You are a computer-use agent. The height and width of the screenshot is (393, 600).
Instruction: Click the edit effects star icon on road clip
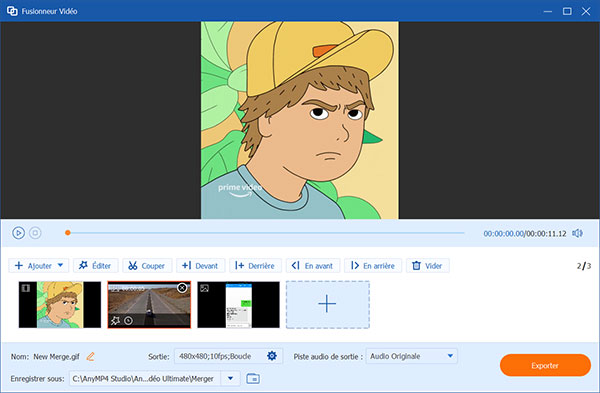tap(115, 321)
